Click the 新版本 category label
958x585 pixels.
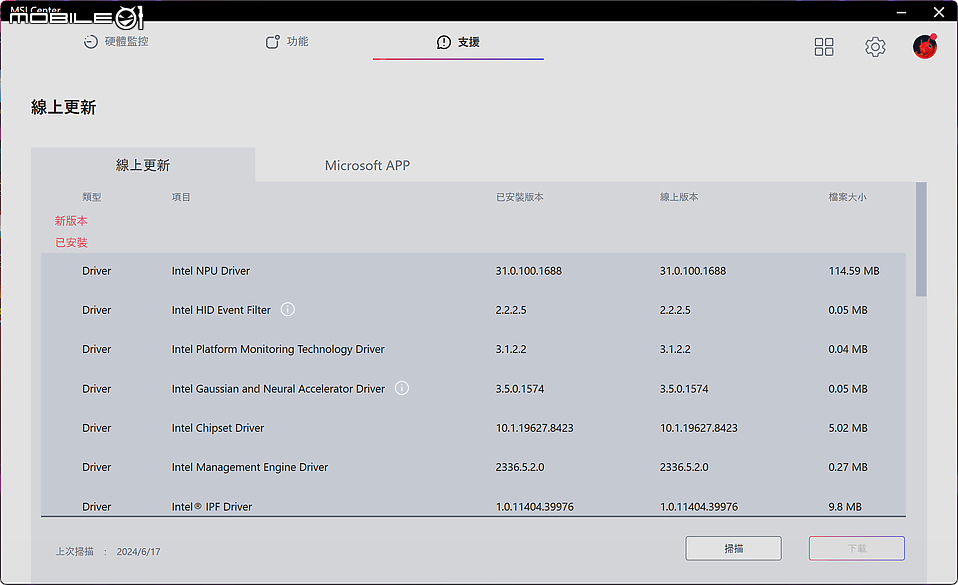71,221
